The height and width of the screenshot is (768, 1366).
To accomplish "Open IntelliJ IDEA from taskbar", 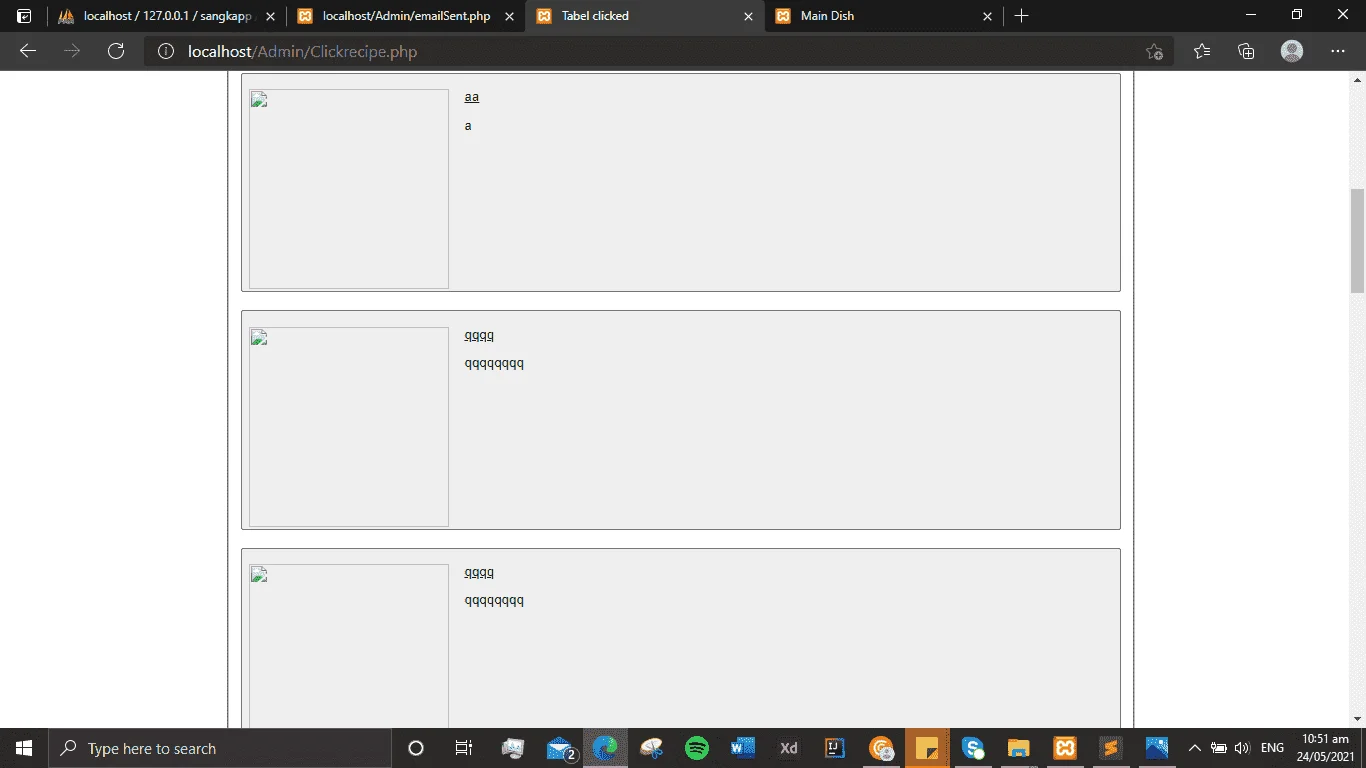I will [x=835, y=748].
